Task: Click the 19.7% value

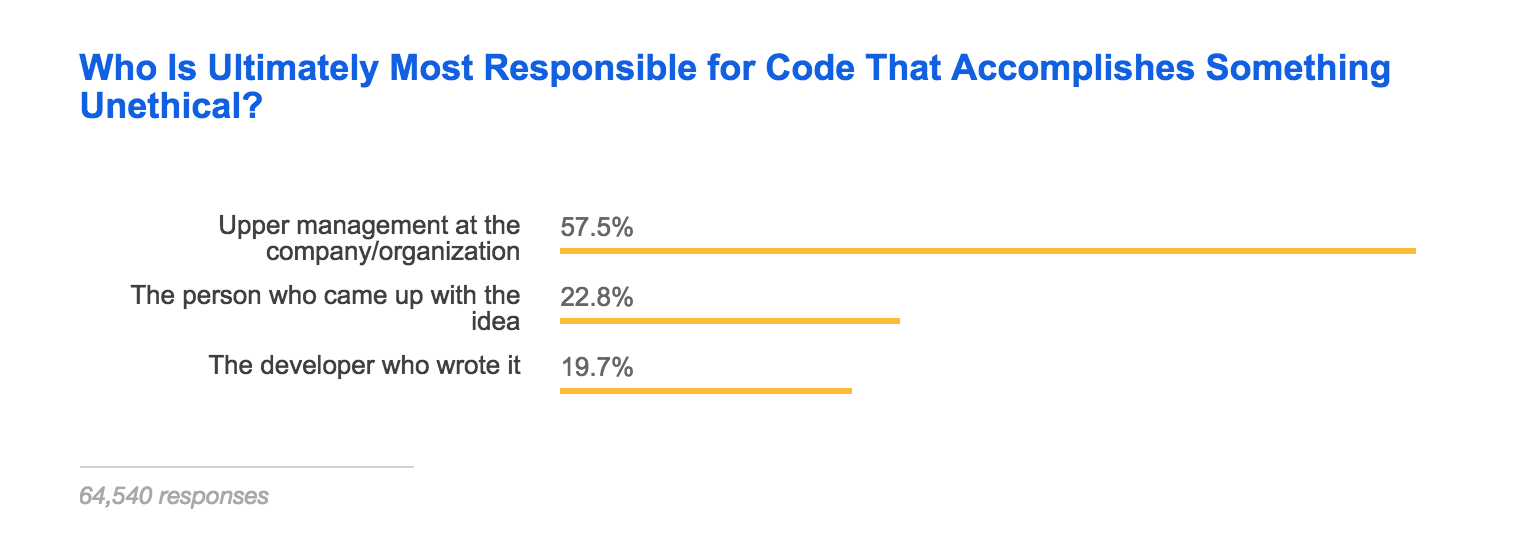Action: 596,367
